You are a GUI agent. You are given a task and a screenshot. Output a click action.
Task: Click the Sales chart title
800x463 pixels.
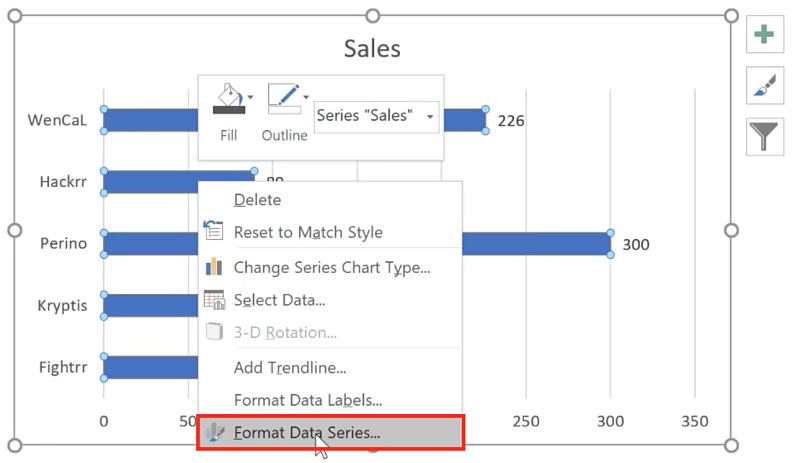click(x=372, y=48)
